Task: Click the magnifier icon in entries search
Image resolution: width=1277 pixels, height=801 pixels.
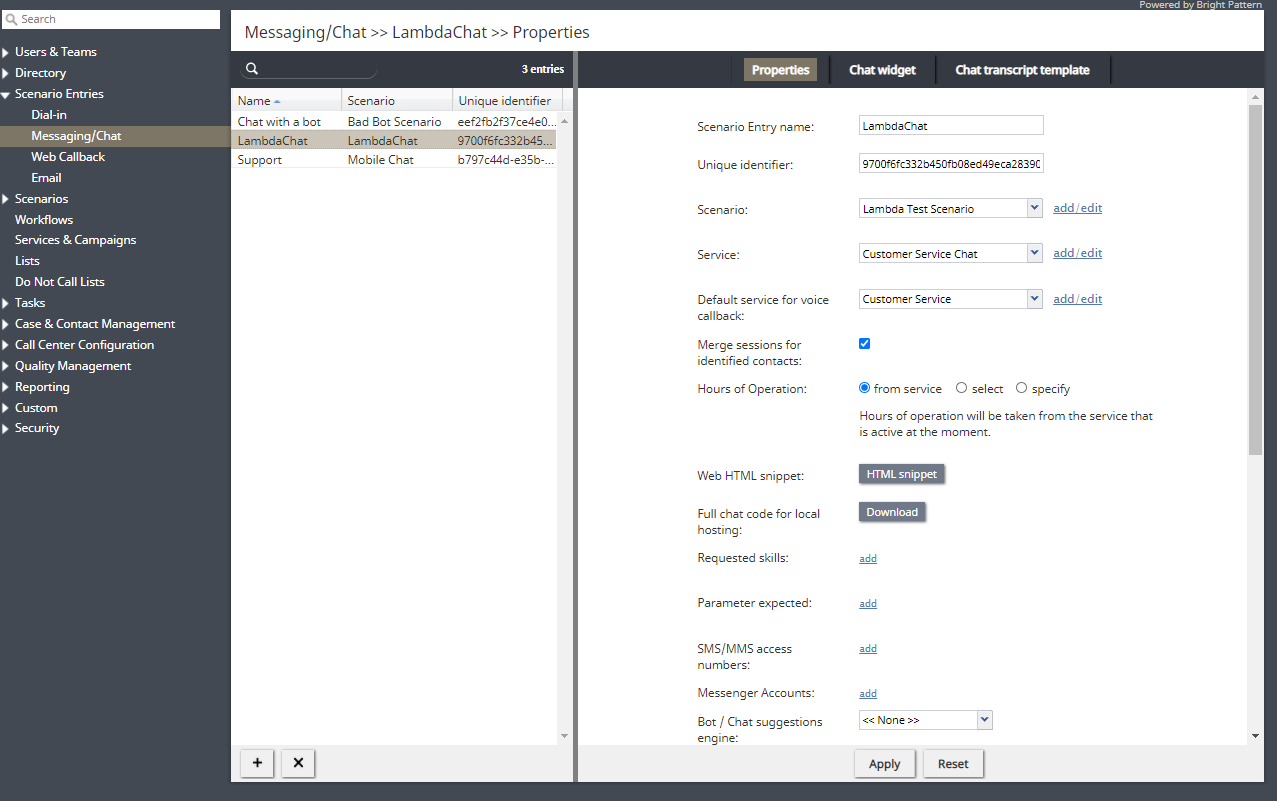Action: 252,69
